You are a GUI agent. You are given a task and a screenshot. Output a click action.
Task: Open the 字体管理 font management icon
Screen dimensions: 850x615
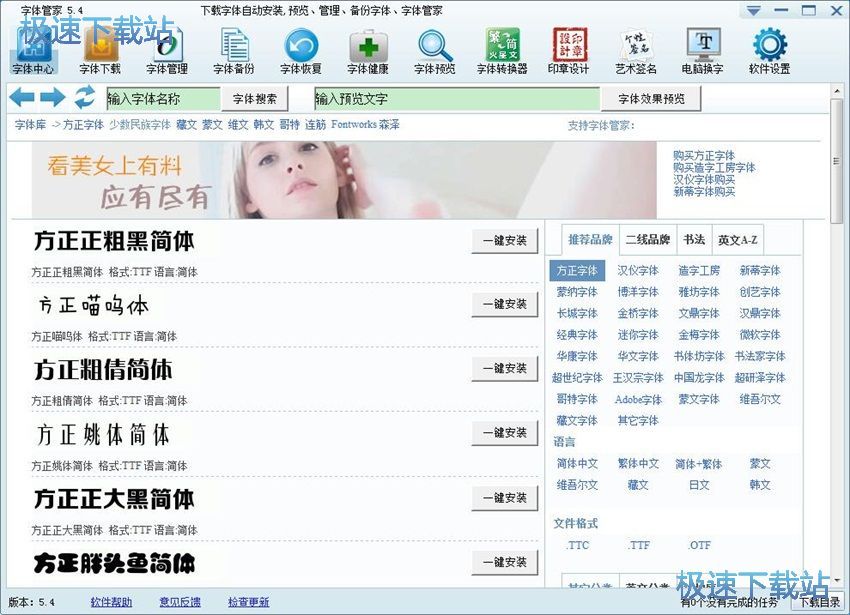point(167,51)
